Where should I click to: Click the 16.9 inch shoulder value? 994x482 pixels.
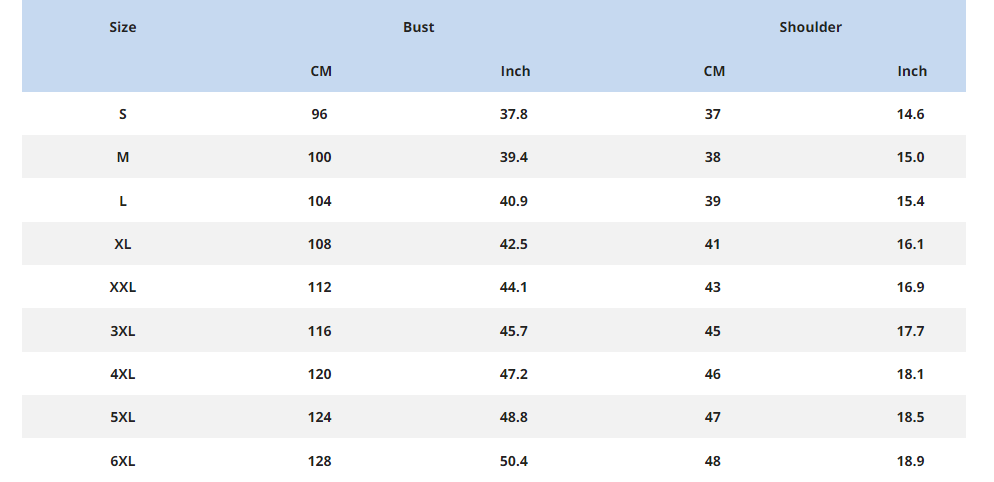coord(910,287)
